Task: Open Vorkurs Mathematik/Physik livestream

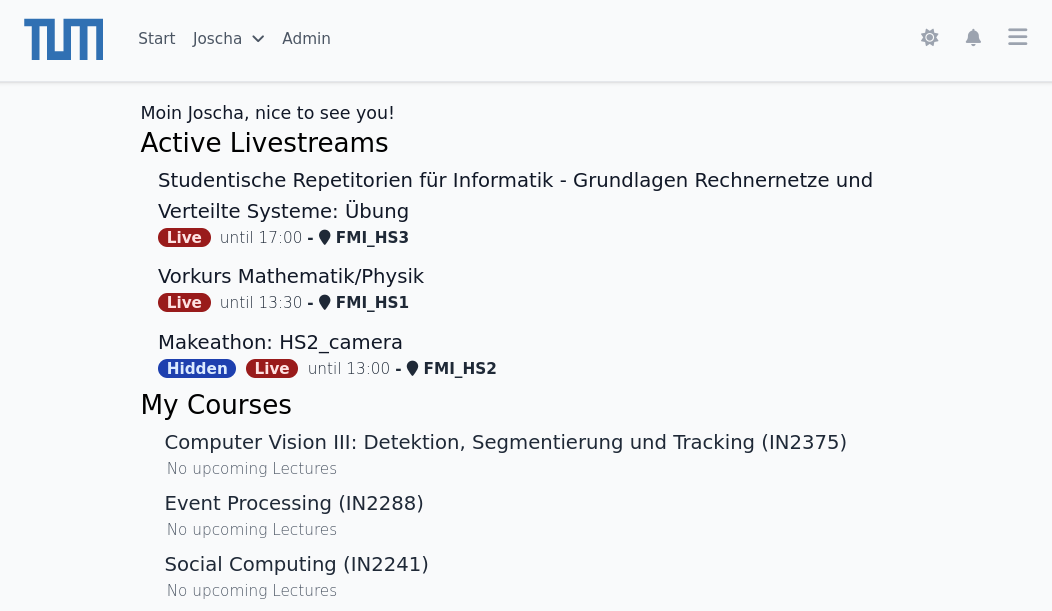Action: tap(291, 276)
